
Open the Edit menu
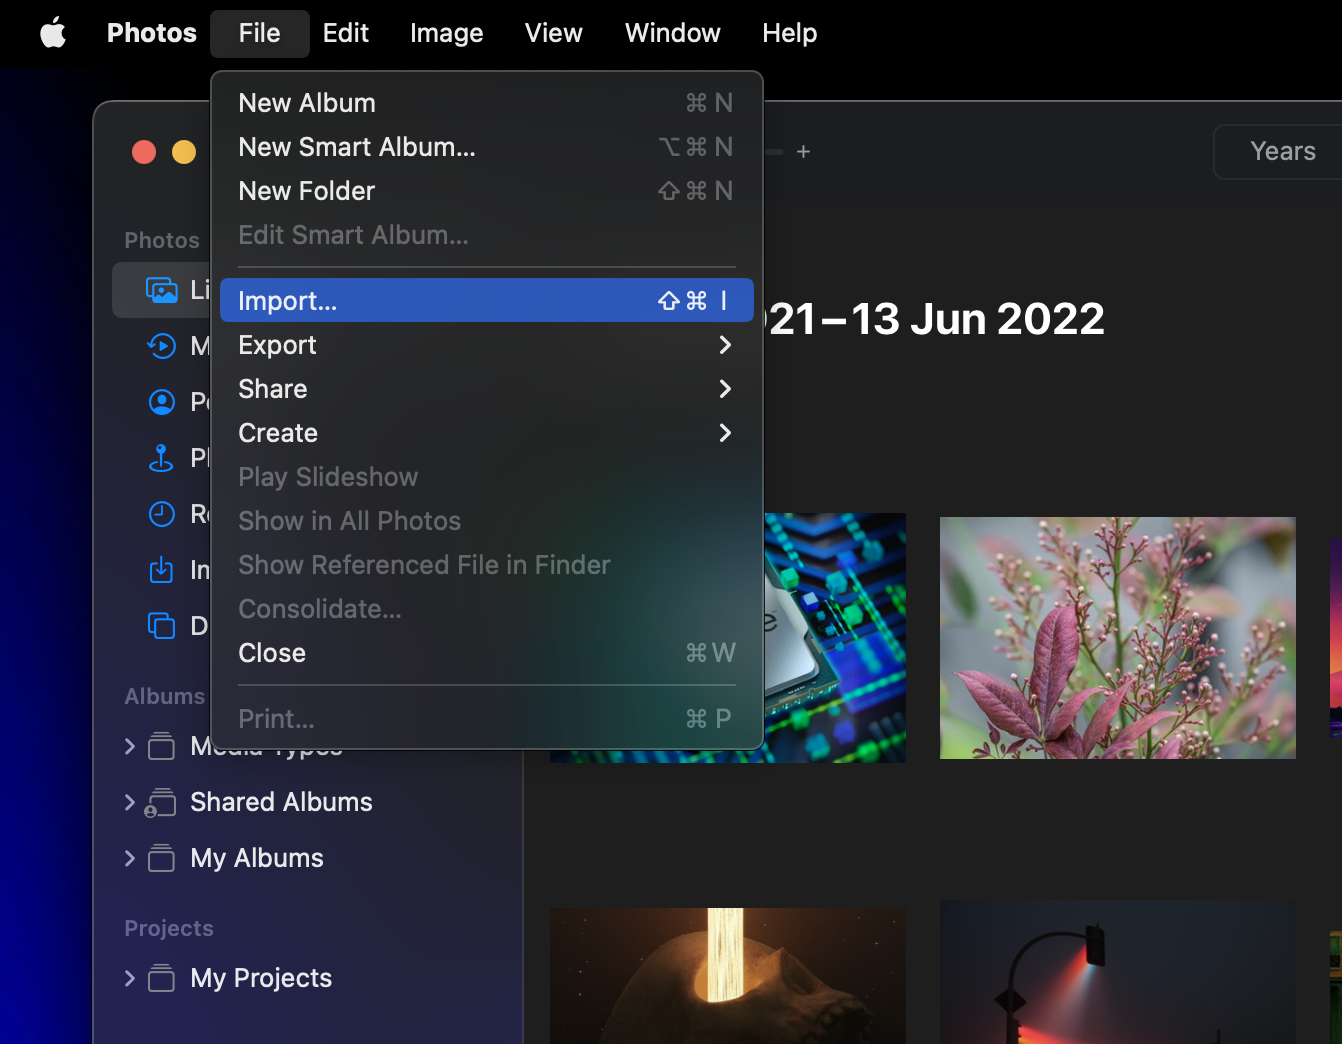pos(346,33)
